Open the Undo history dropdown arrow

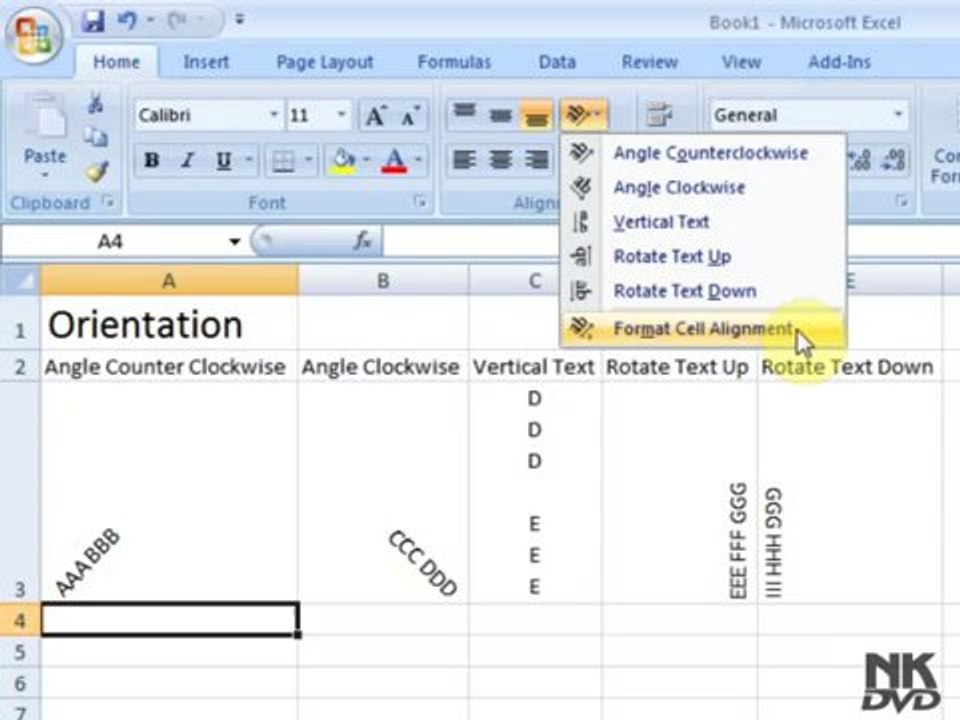[150, 21]
